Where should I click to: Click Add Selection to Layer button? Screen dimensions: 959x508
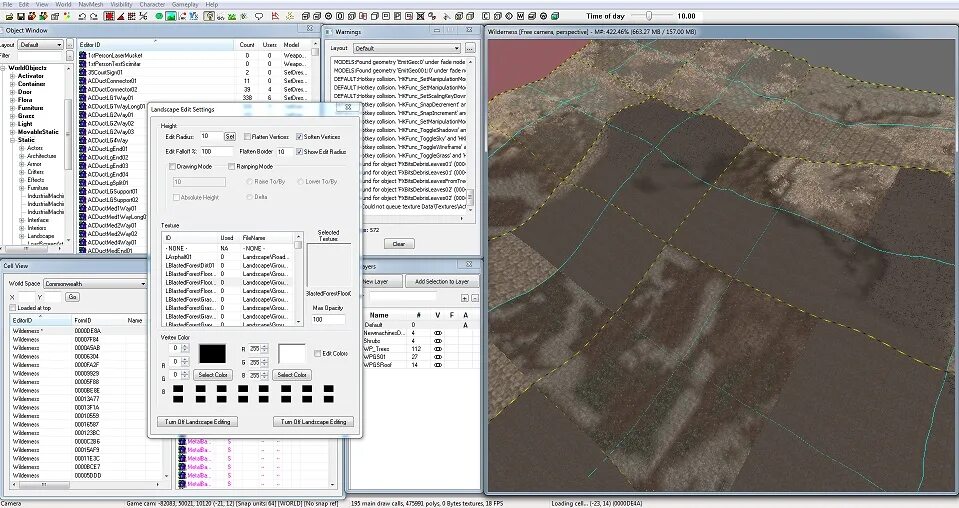[x=442, y=281]
